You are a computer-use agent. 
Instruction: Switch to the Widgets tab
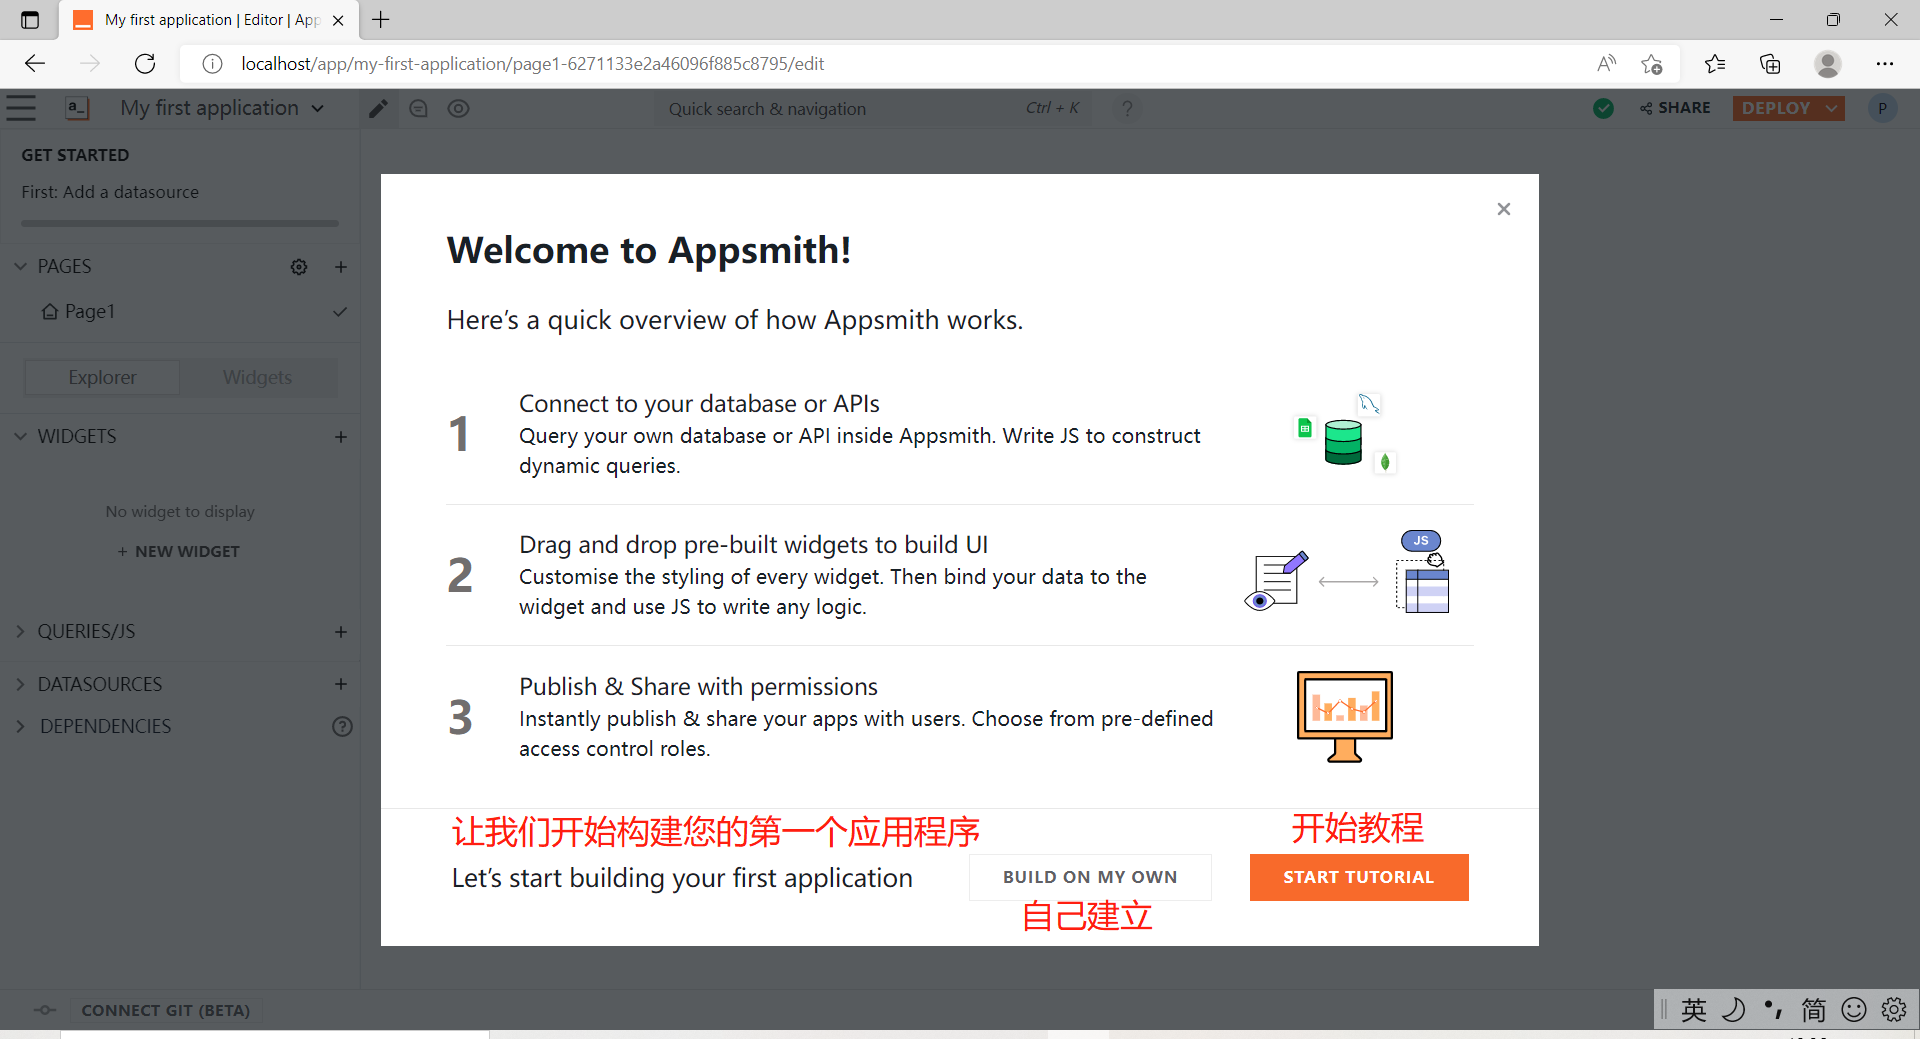(258, 377)
